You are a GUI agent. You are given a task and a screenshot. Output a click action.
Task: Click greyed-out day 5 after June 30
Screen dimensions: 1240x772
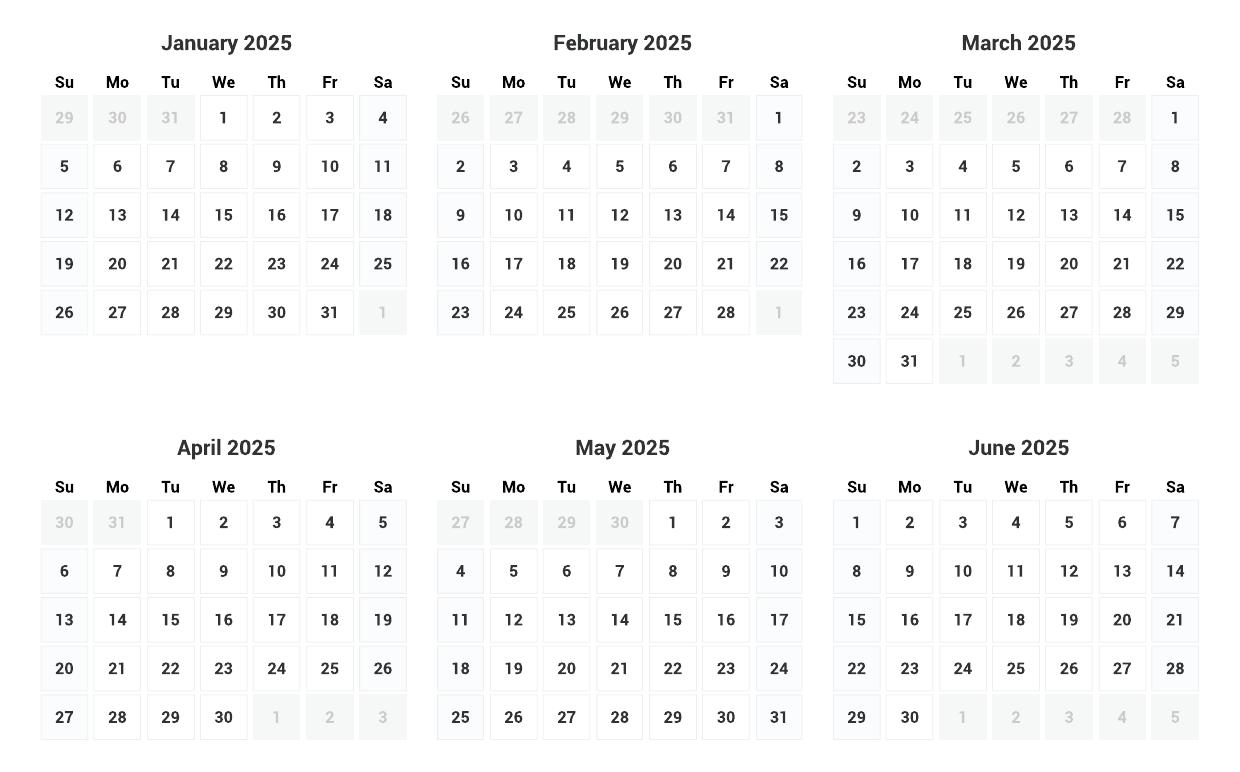pyautogui.click(x=1175, y=717)
